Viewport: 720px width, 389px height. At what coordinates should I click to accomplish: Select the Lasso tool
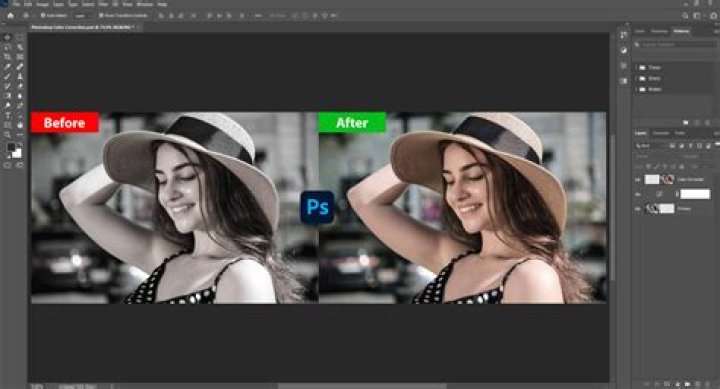pos(8,47)
